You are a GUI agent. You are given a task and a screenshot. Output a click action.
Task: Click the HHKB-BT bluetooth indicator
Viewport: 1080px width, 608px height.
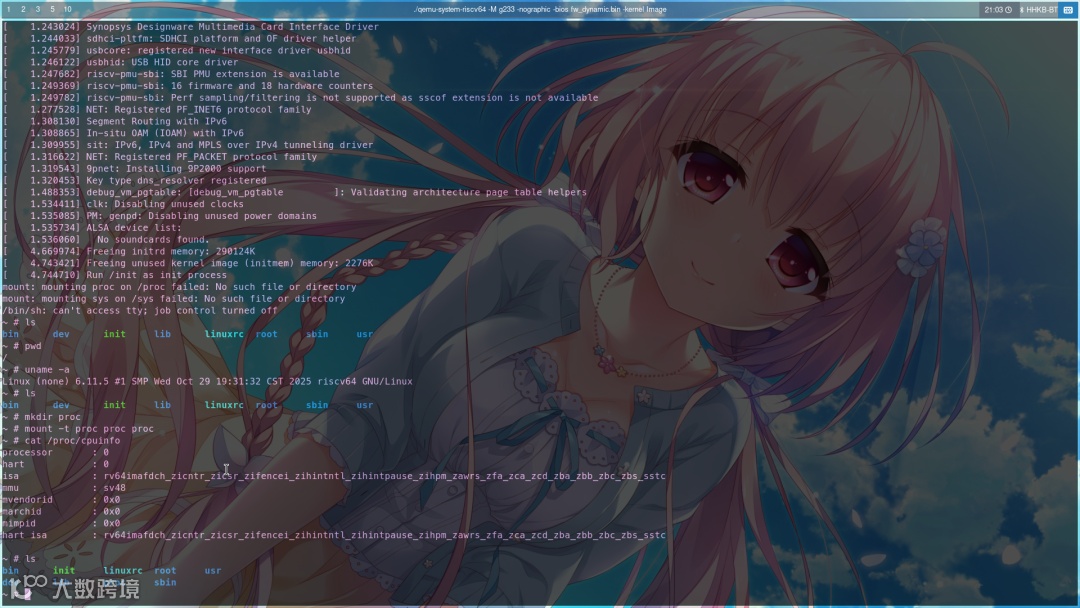click(1039, 10)
